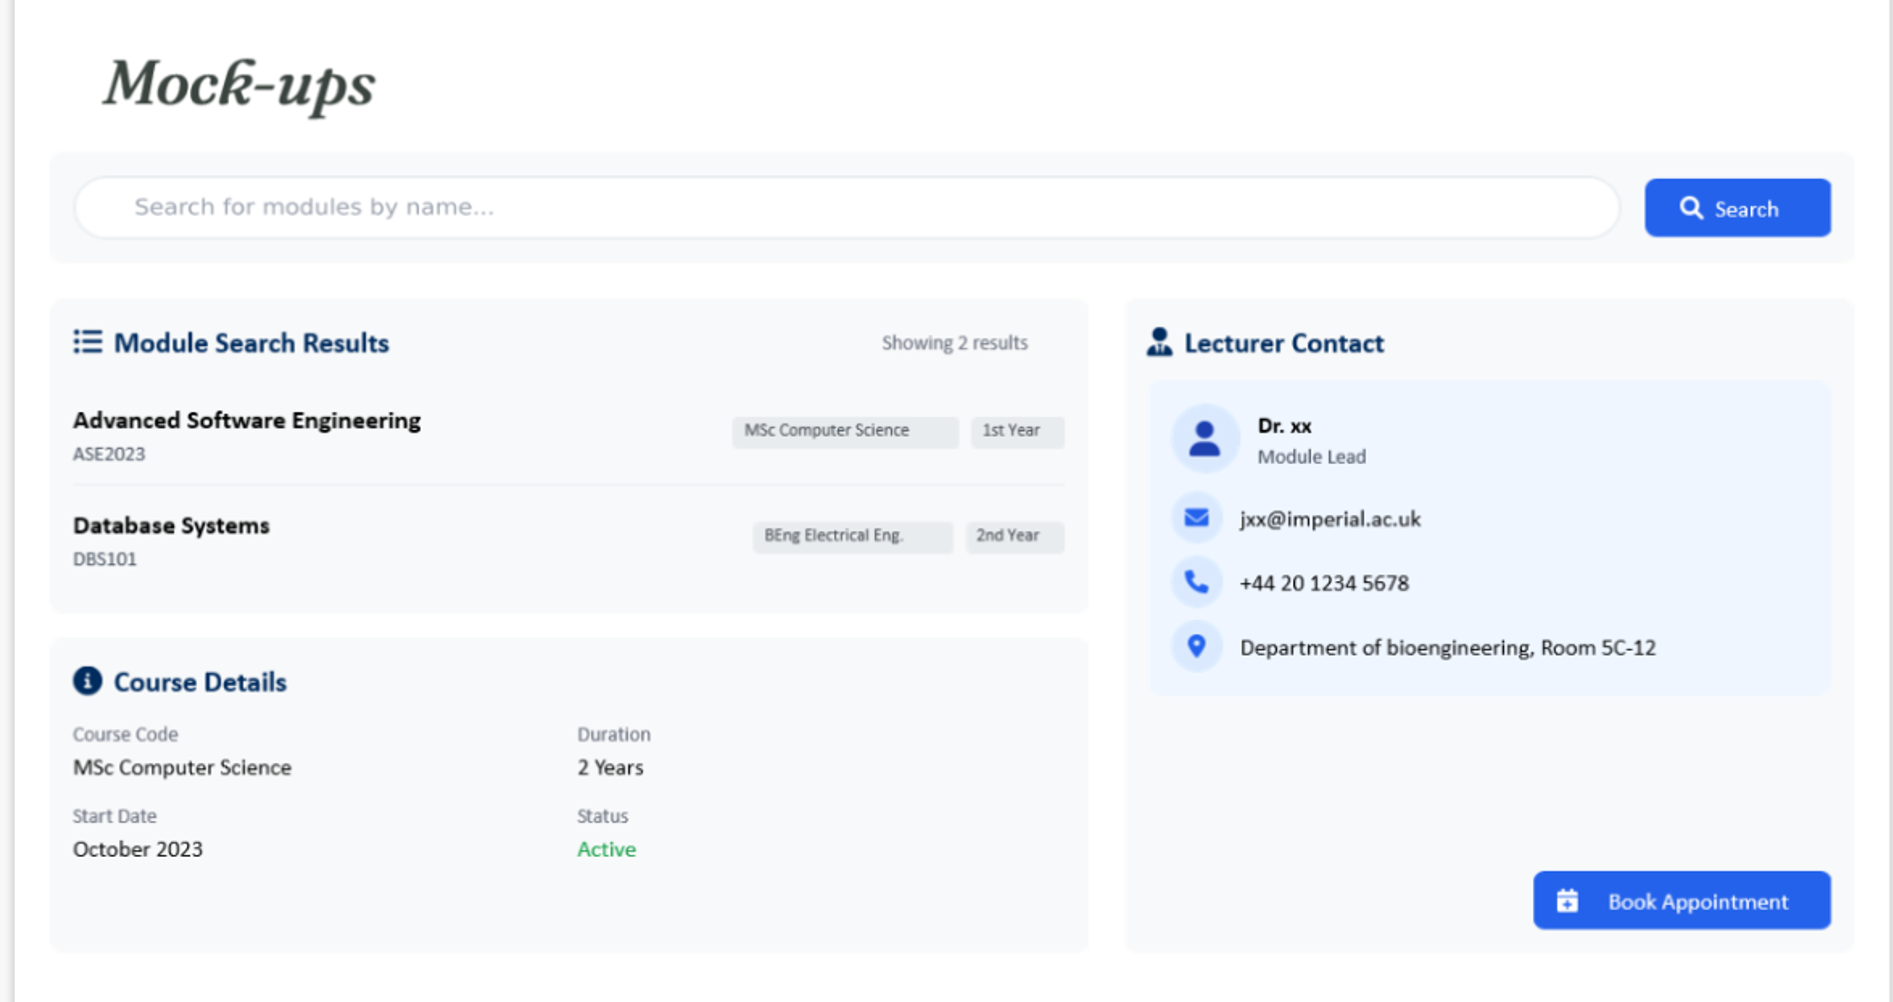This screenshot has width=1893, height=1002.
Task: Click the phone number +44 20 1234 5678
Action: pyautogui.click(x=1323, y=583)
